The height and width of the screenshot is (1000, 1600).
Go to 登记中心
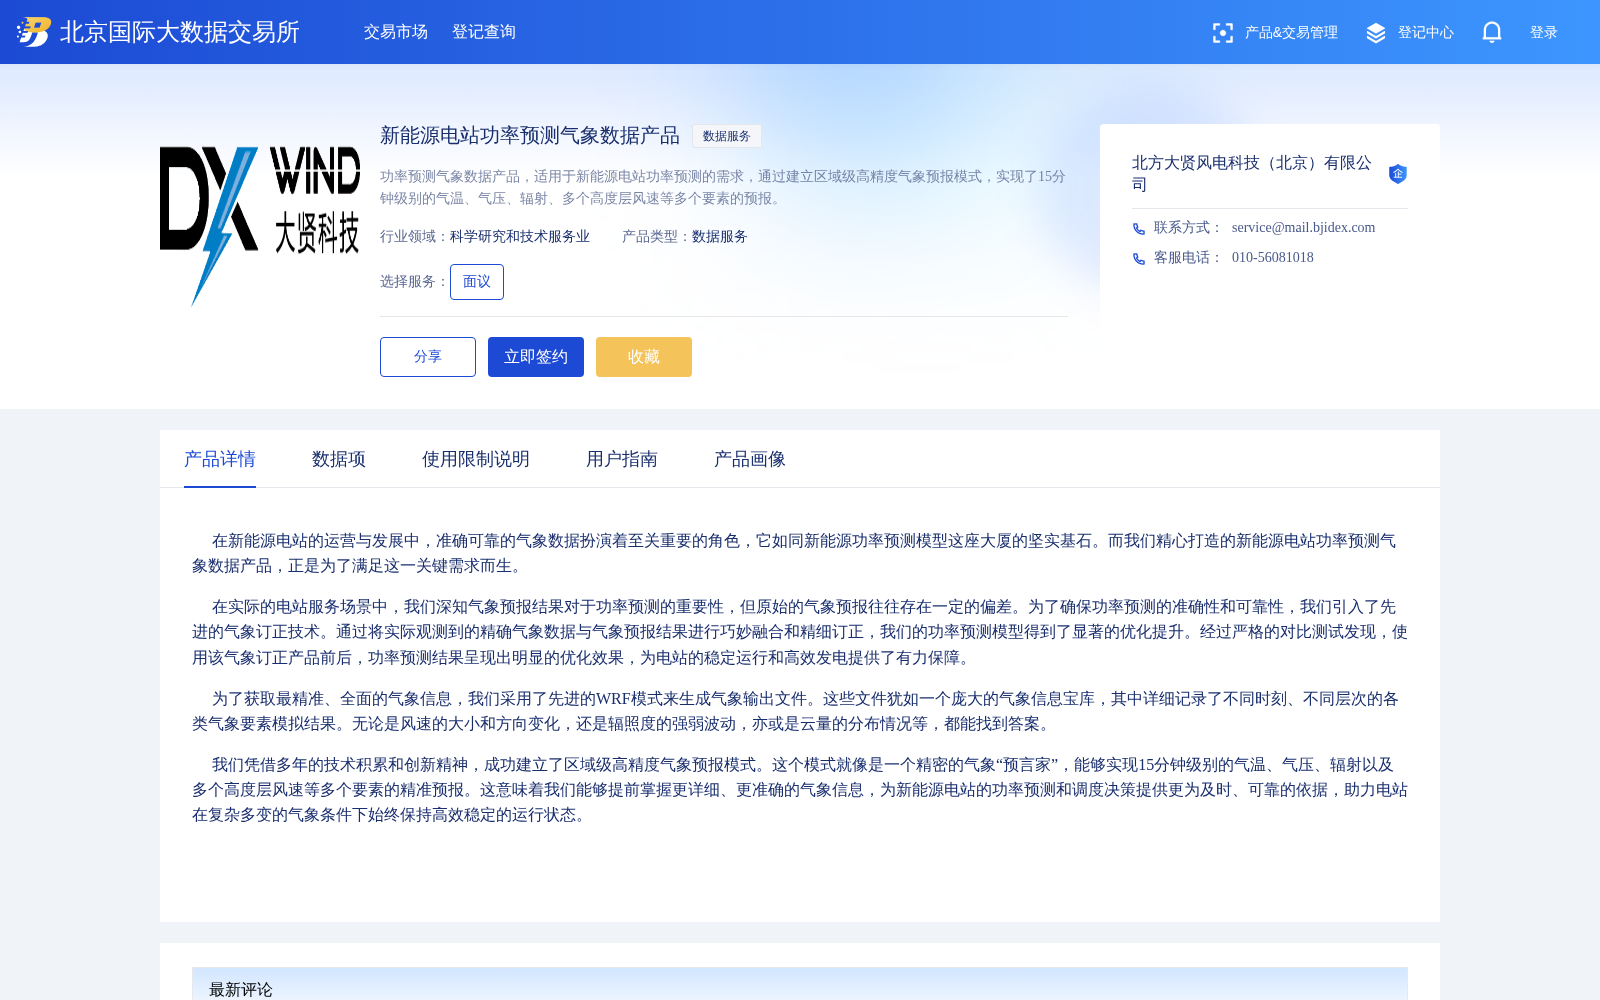pos(1426,33)
